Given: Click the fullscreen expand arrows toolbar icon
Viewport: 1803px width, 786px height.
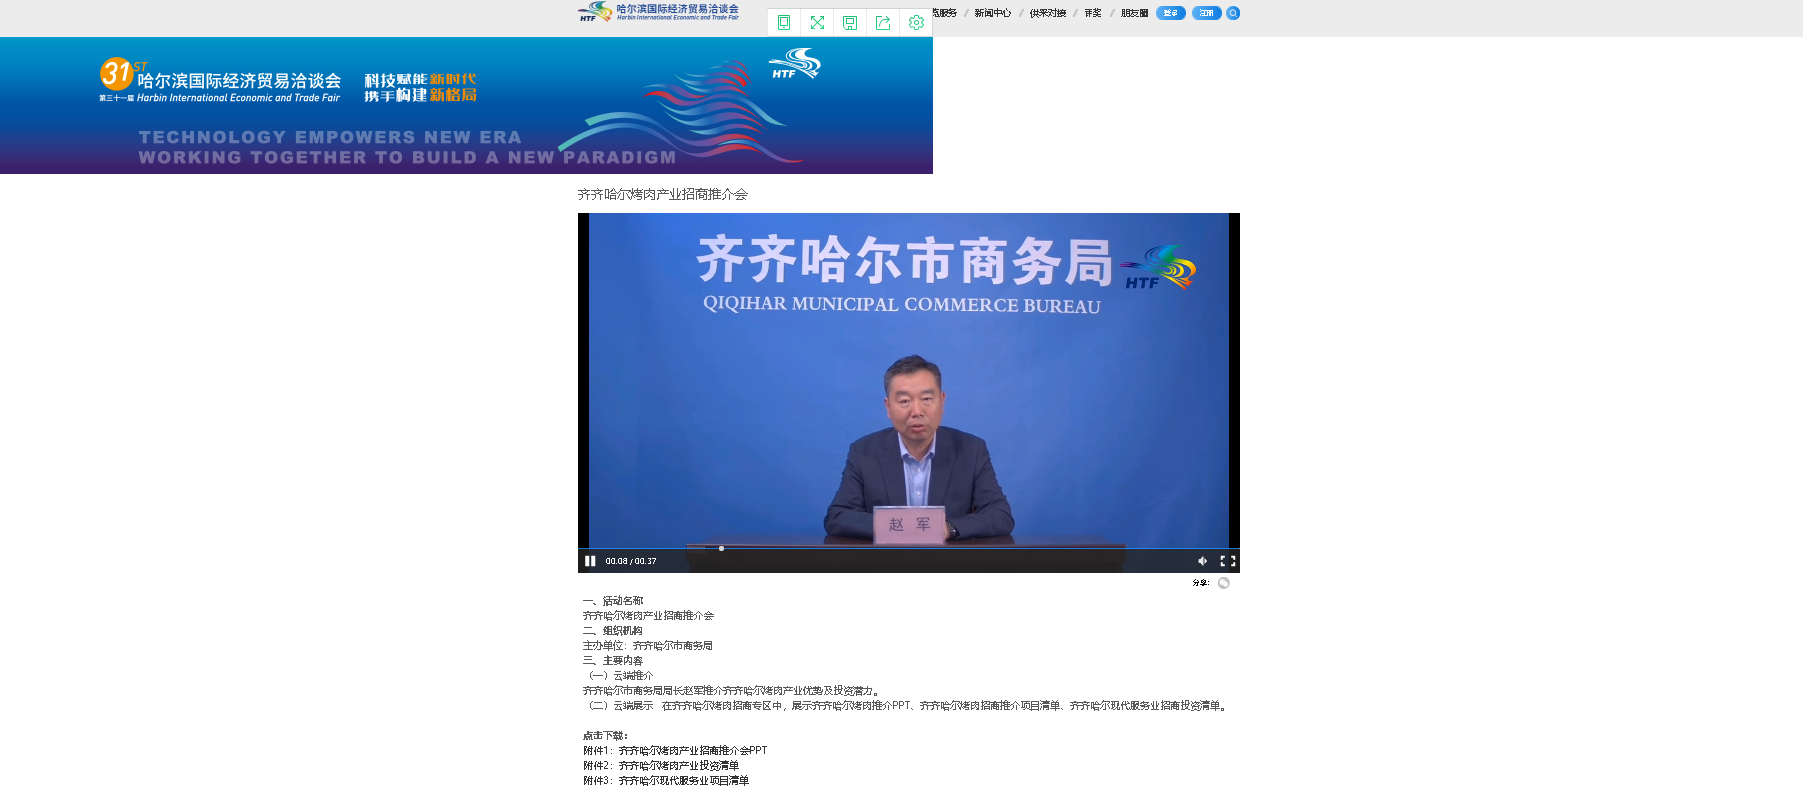Looking at the screenshot, I should tap(817, 22).
